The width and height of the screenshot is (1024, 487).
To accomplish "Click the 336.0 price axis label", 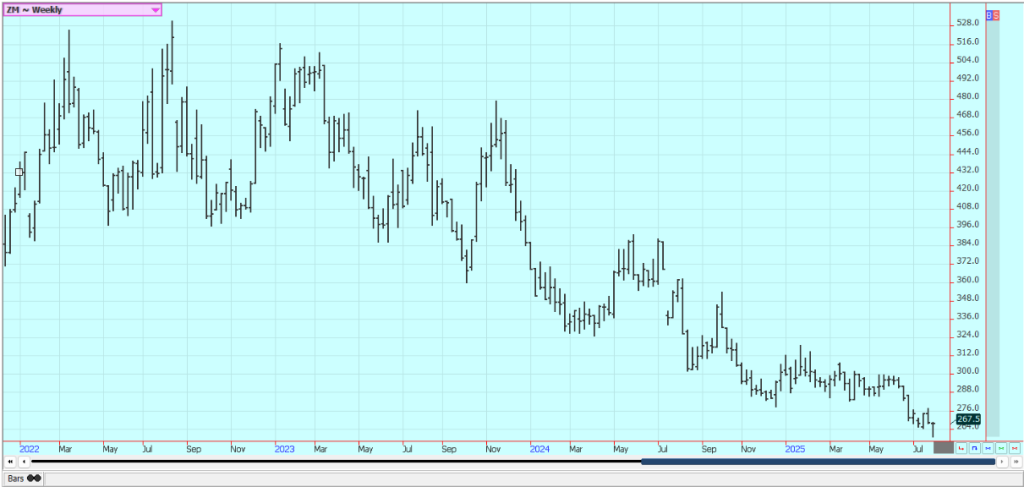I will click(x=968, y=316).
